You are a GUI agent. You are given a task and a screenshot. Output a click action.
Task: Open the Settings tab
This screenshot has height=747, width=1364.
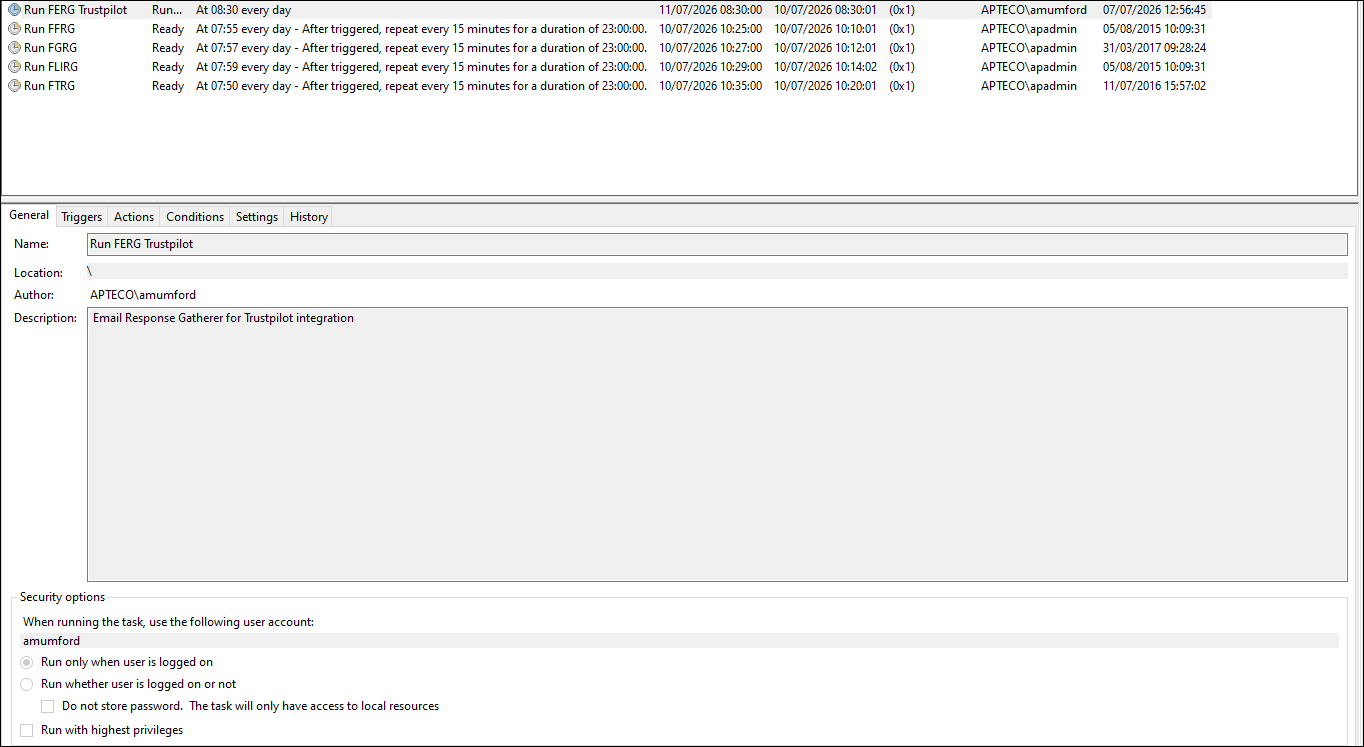[257, 217]
